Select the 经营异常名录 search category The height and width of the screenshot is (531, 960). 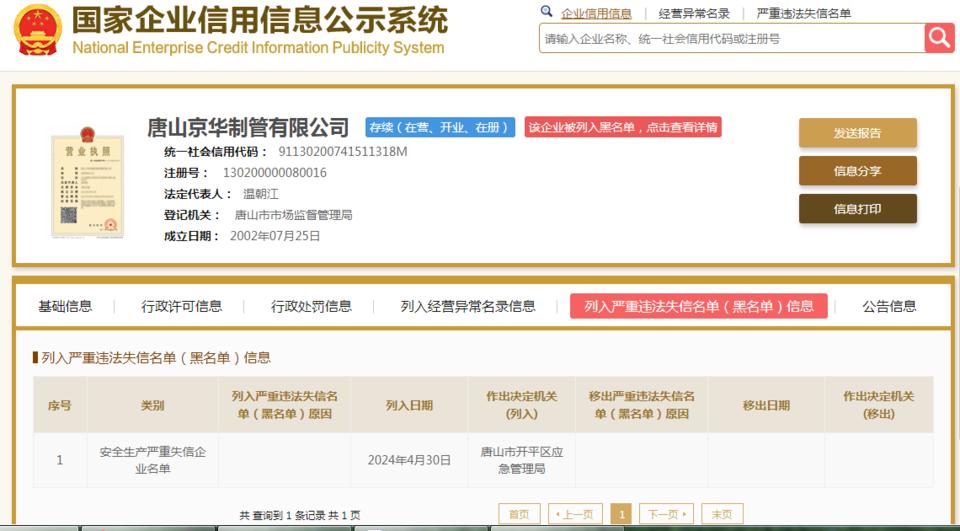(x=694, y=13)
